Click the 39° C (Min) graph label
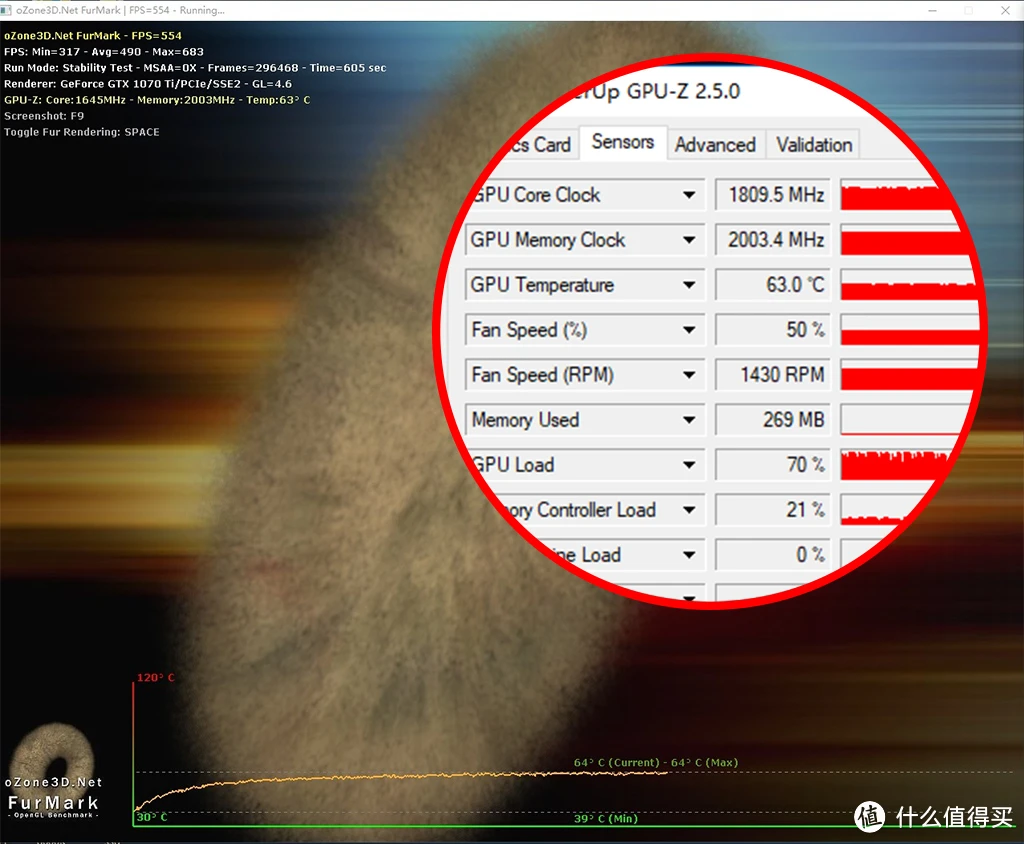Image resolution: width=1024 pixels, height=844 pixels. (x=605, y=819)
